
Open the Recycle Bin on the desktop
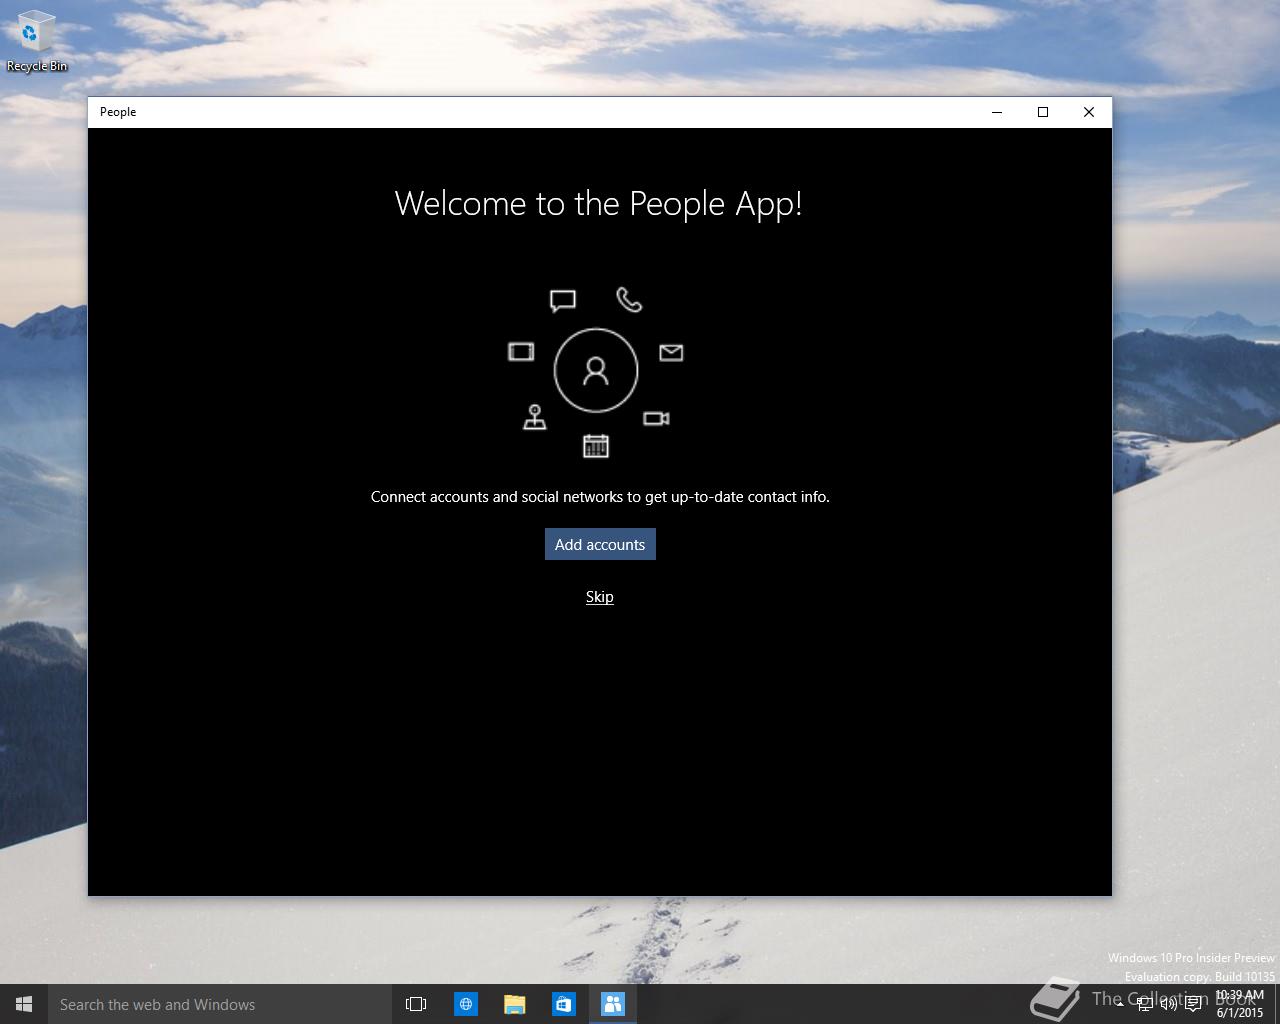click(37, 42)
